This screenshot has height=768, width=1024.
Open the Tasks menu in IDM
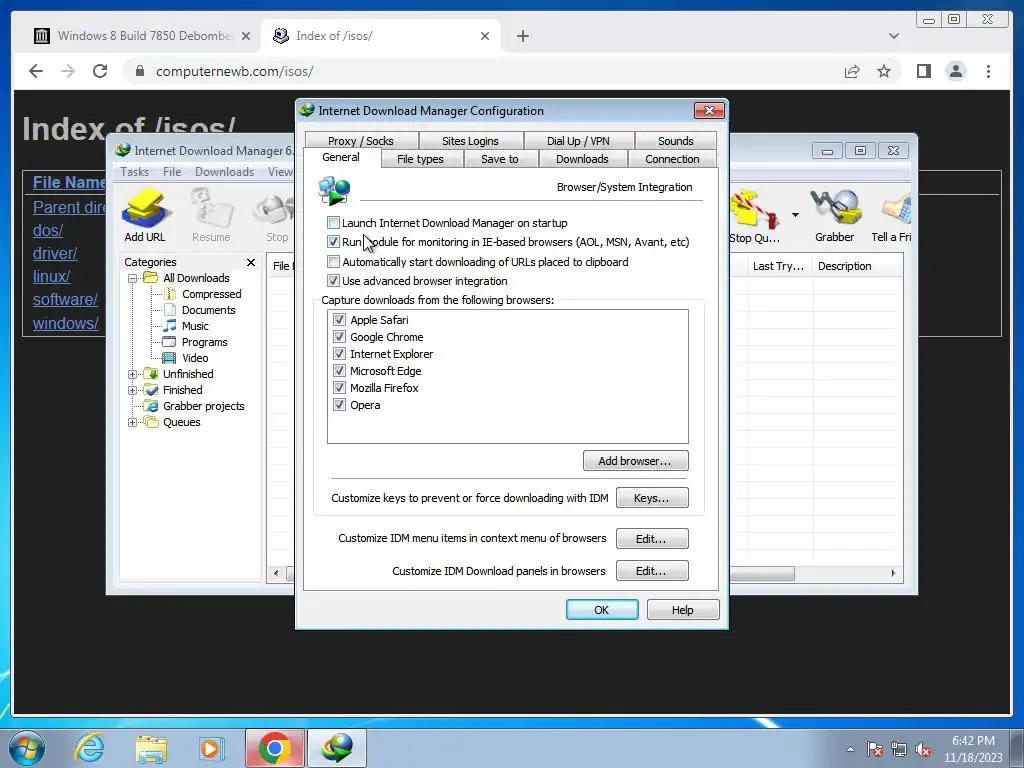(135, 172)
